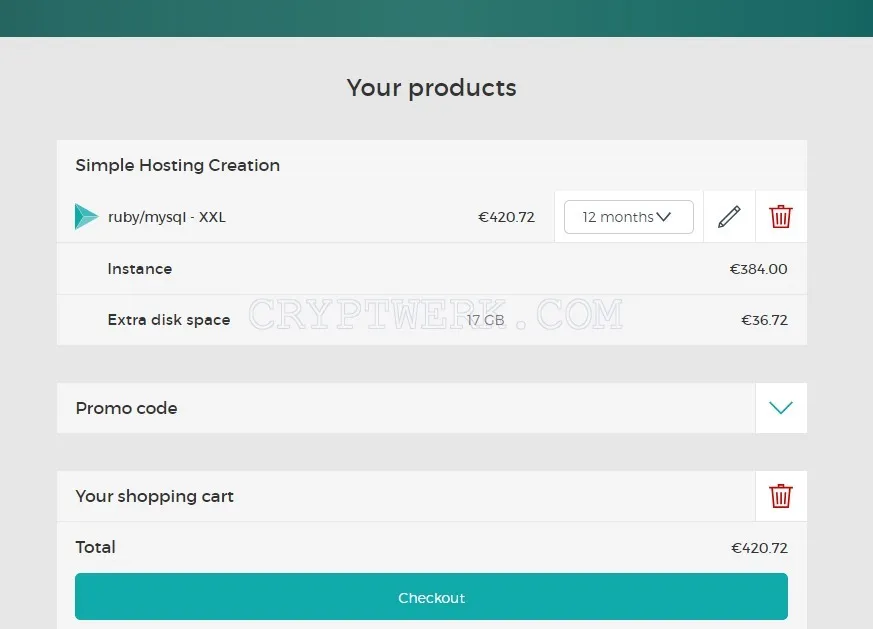Viewport: 873px width, 629px height.
Task: Click the teal triangle Simple Hosting logo
Action: click(x=86, y=217)
